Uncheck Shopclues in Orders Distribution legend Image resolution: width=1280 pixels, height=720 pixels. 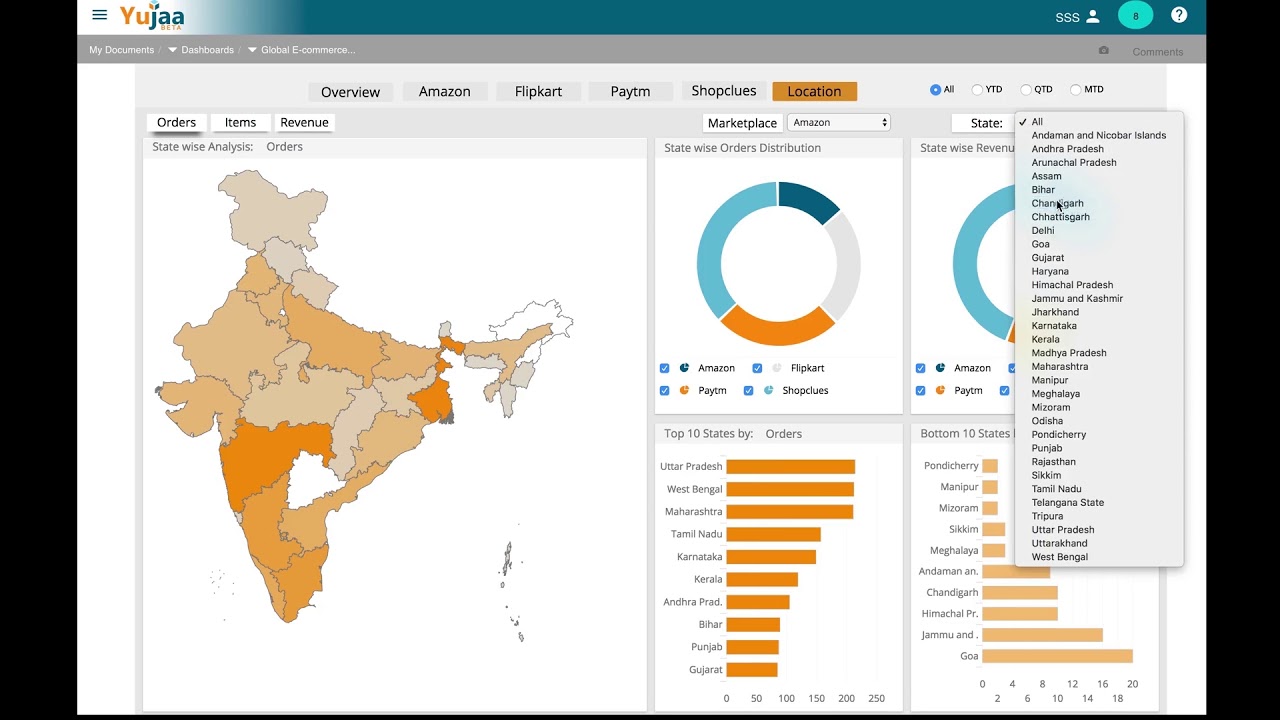tap(749, 390)
